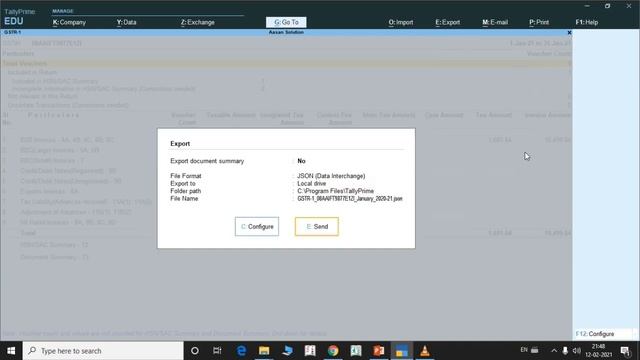Open the M: E-mail menu
This screenshot has height=360, width=640.
pyautogui.click(x=495, y=22)
